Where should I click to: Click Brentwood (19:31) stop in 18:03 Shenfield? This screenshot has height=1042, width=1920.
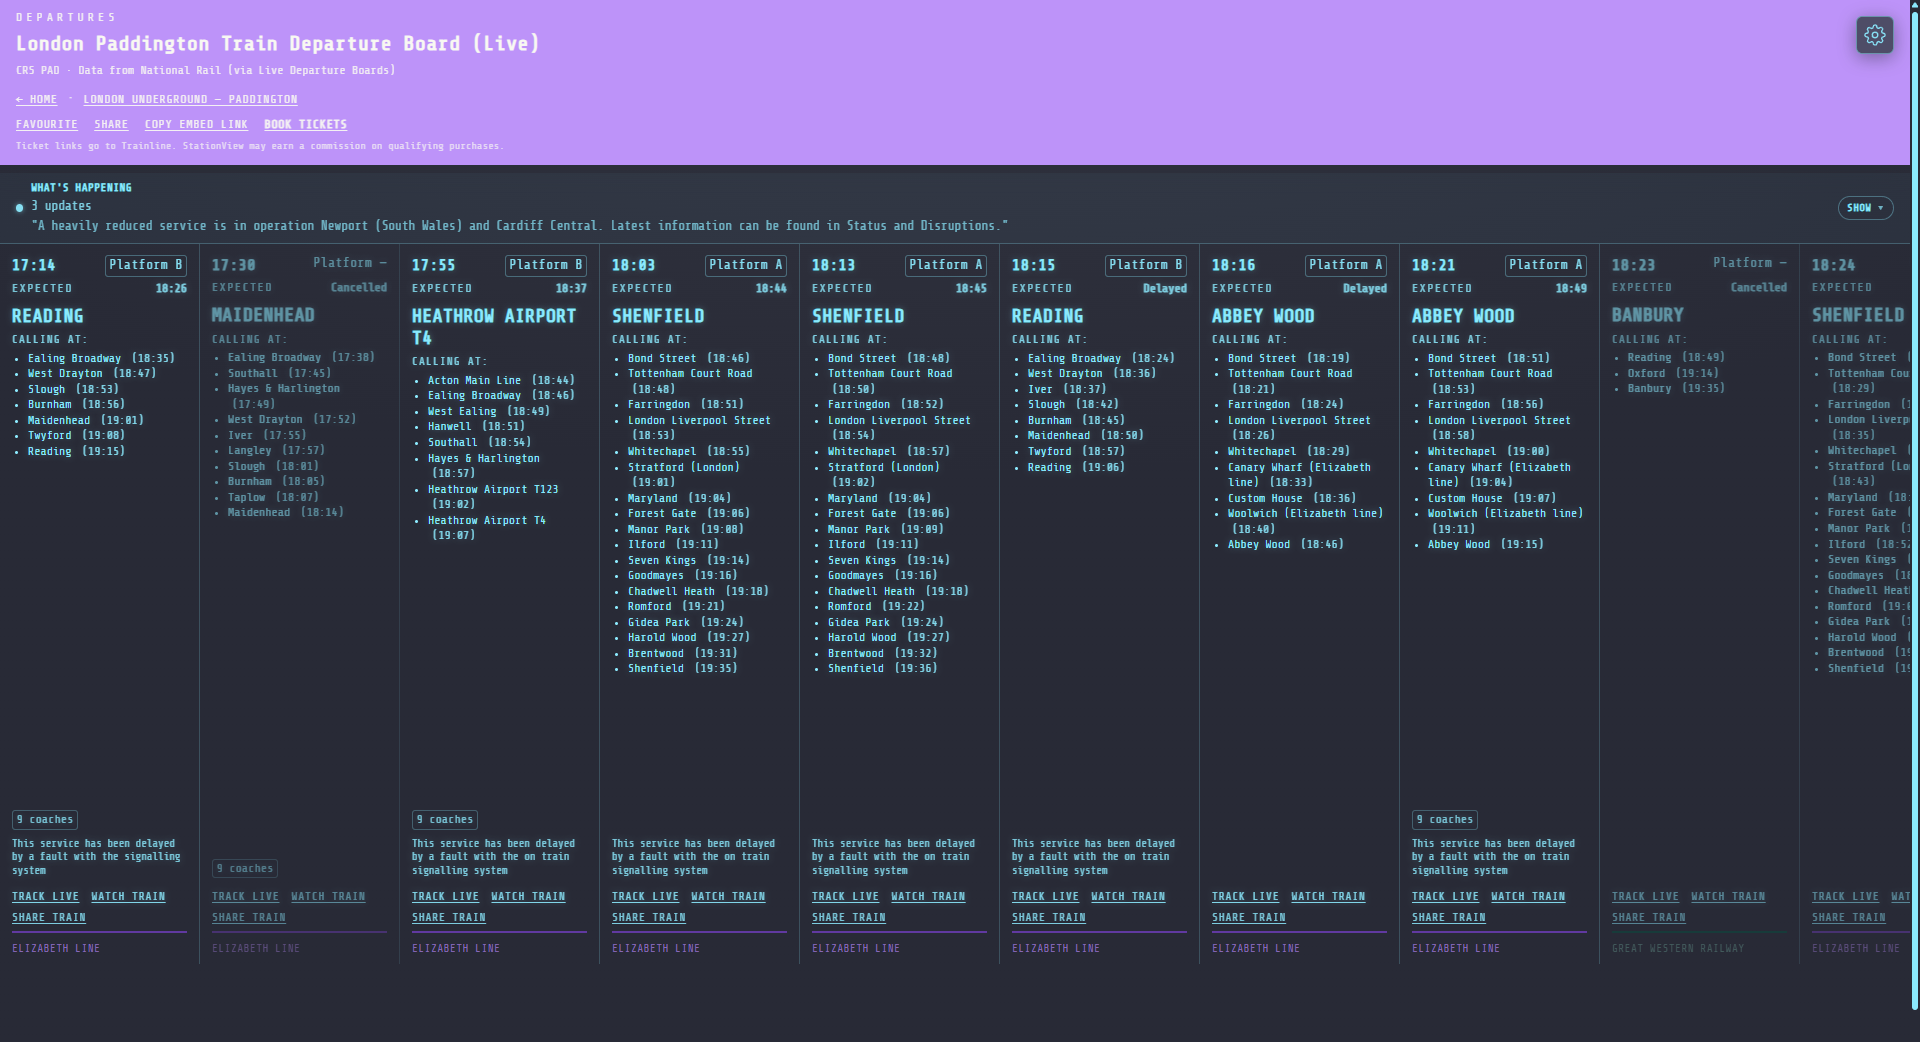(682, 653)
